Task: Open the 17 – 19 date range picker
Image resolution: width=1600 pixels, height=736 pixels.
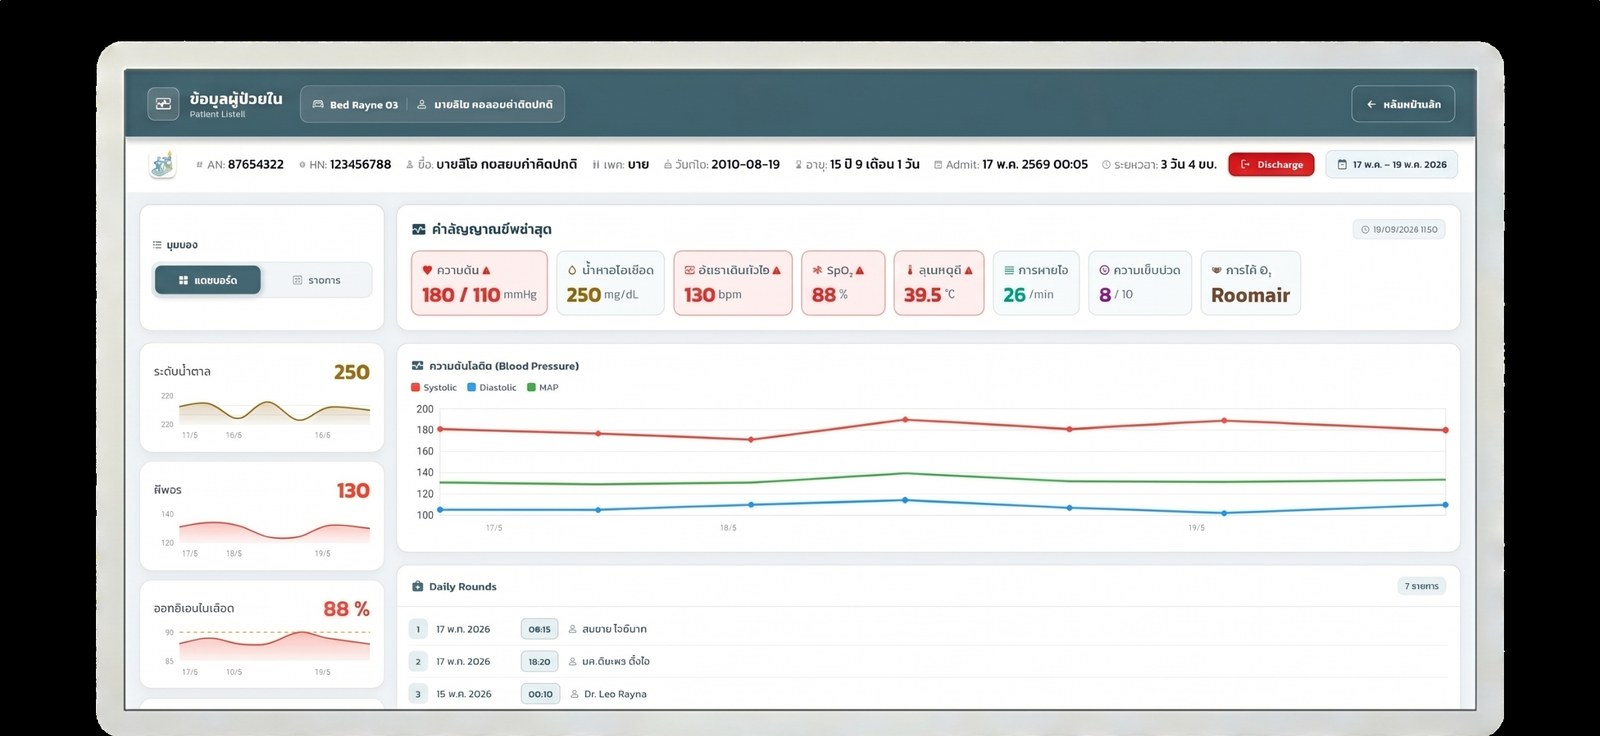Action: coord(1391,165)
